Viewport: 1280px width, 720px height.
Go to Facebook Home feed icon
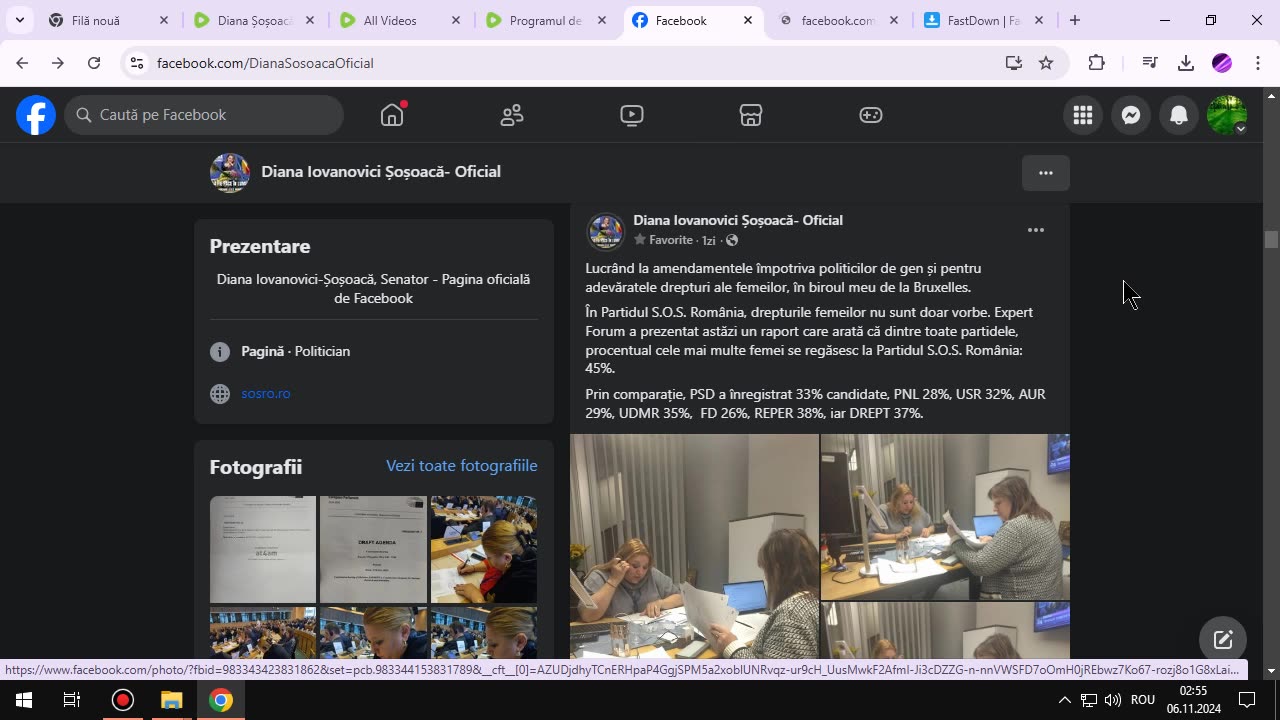(x=392, y=115)
